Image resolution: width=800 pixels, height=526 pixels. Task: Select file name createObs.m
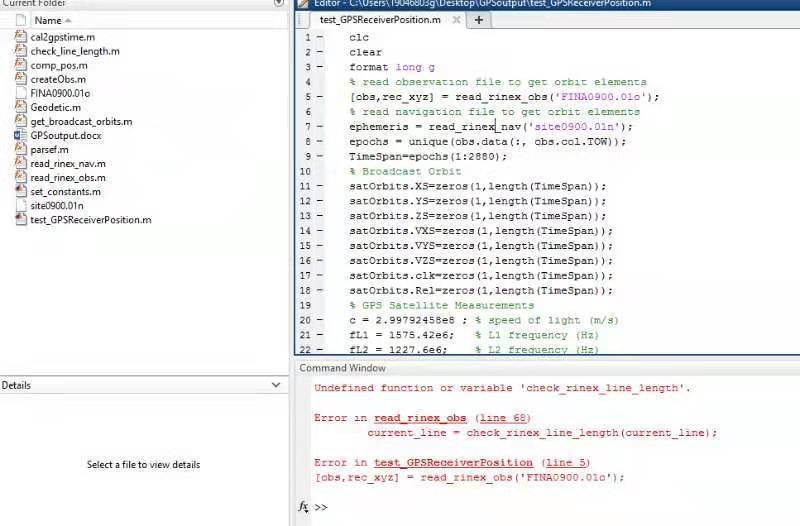click(x=58, y=79)
